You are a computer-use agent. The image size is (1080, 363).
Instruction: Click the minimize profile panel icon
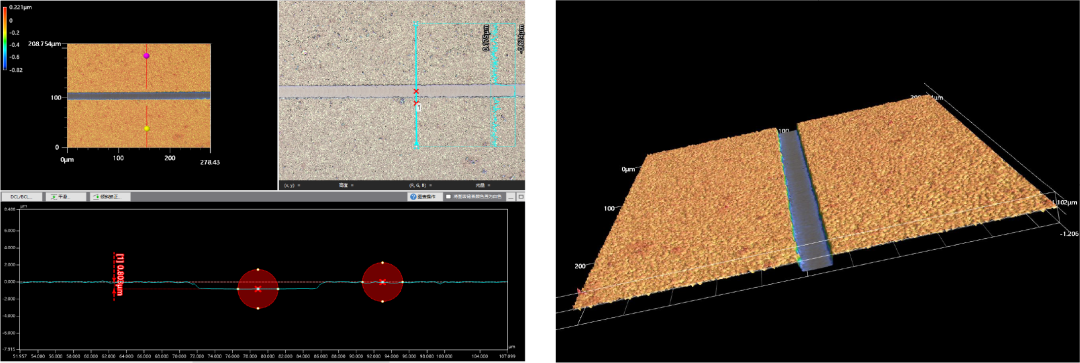coord(511,197)
